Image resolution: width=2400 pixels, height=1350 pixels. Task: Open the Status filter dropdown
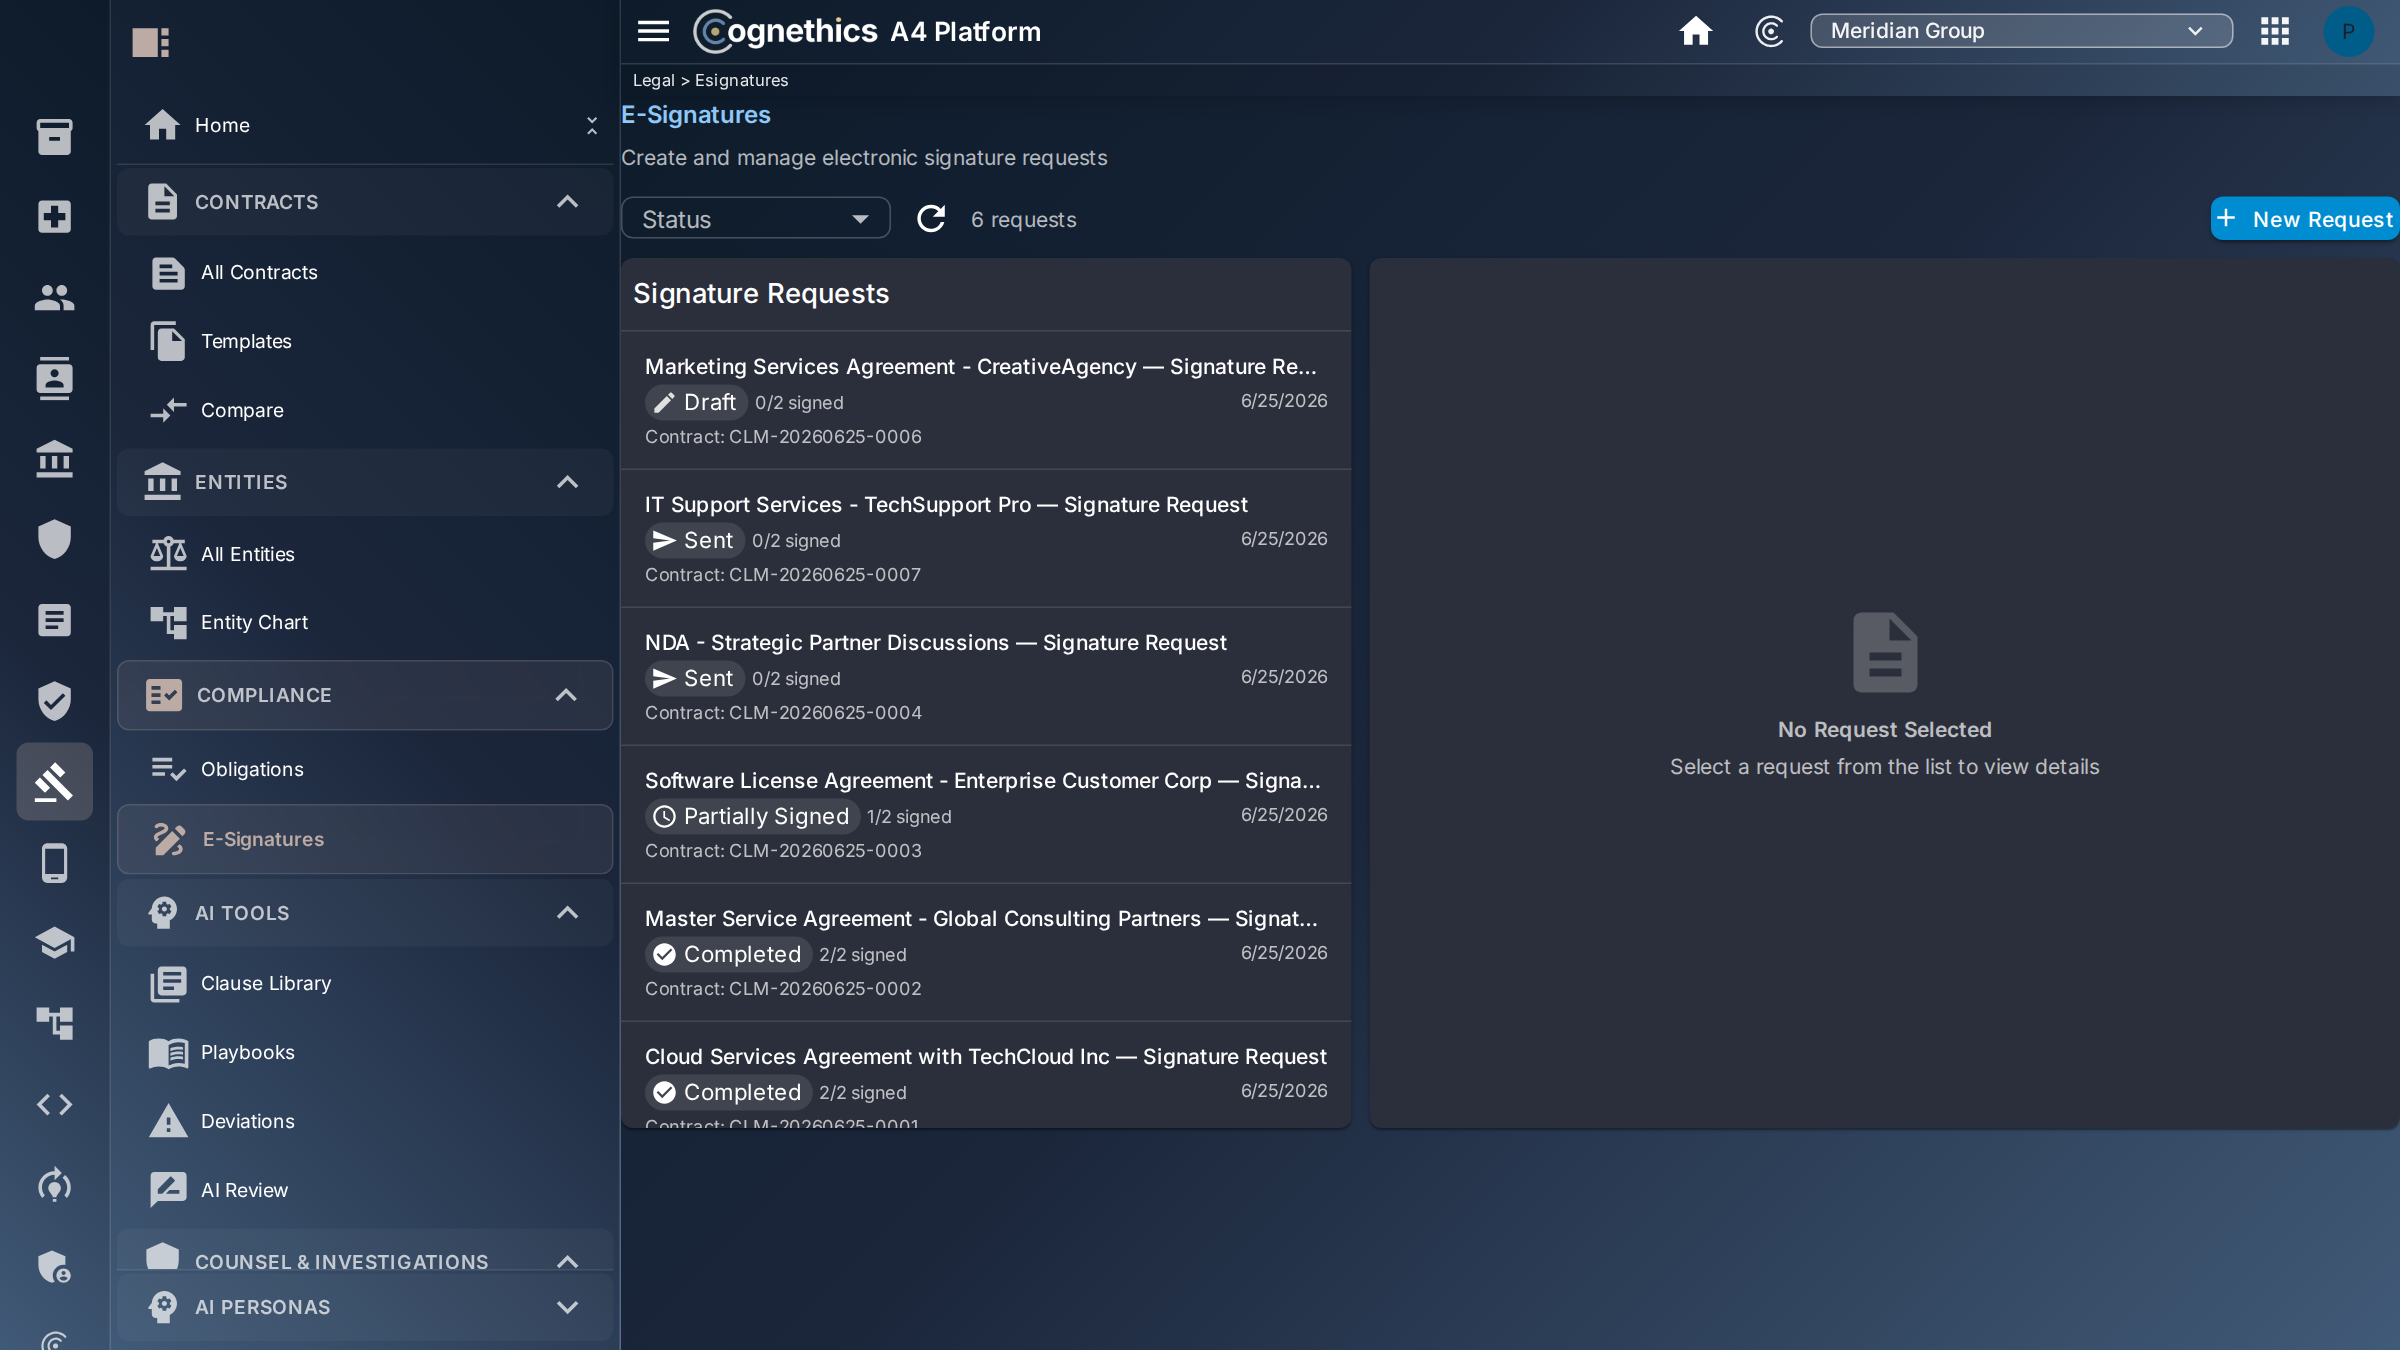pyautogui.click(x=756, y=219)
